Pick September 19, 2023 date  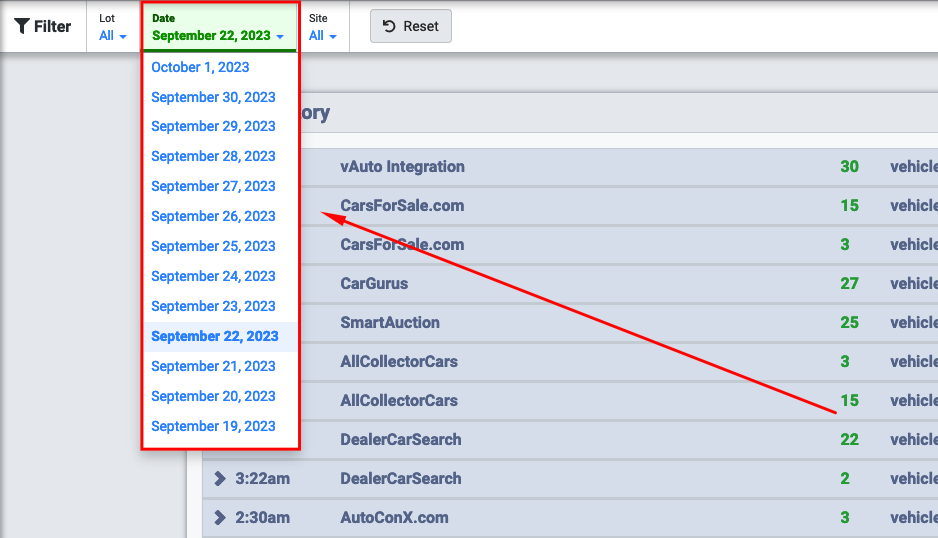213,426
